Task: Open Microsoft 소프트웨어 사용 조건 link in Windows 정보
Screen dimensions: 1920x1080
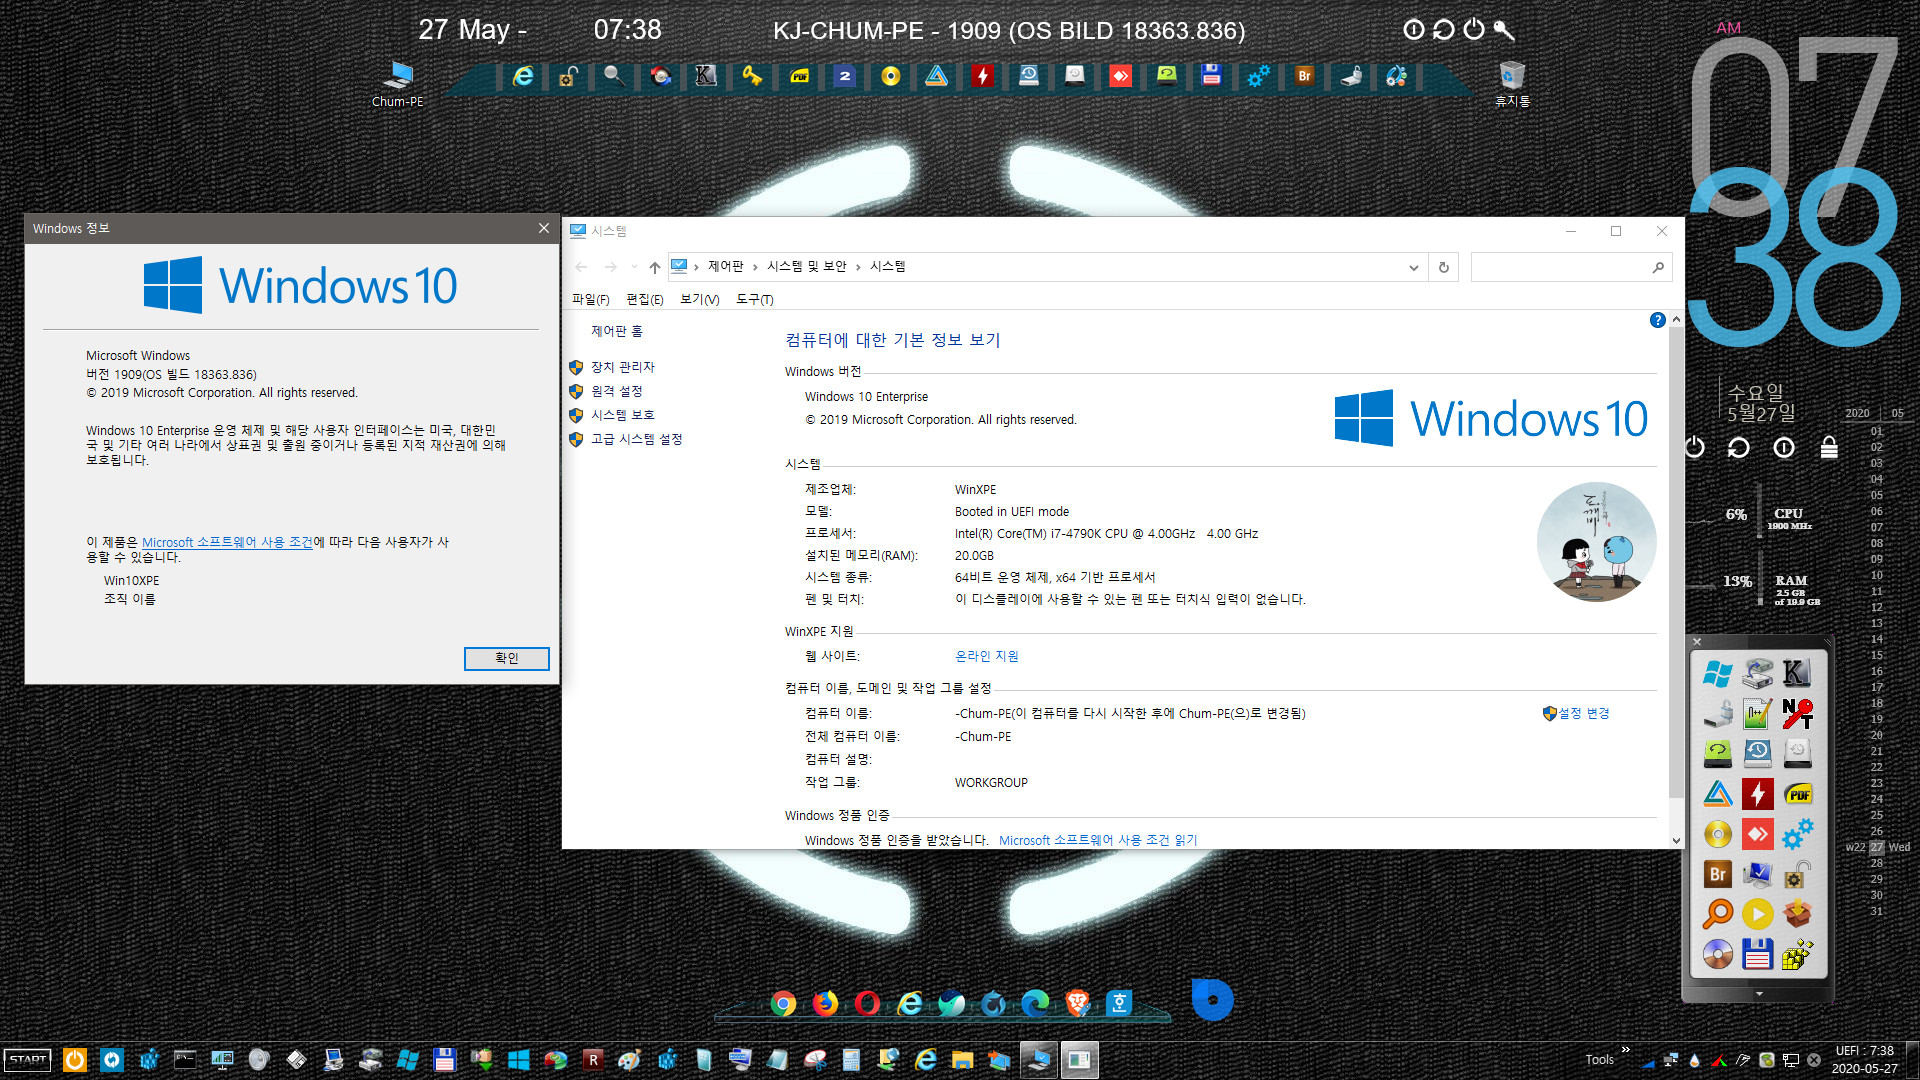Action: 227,542
